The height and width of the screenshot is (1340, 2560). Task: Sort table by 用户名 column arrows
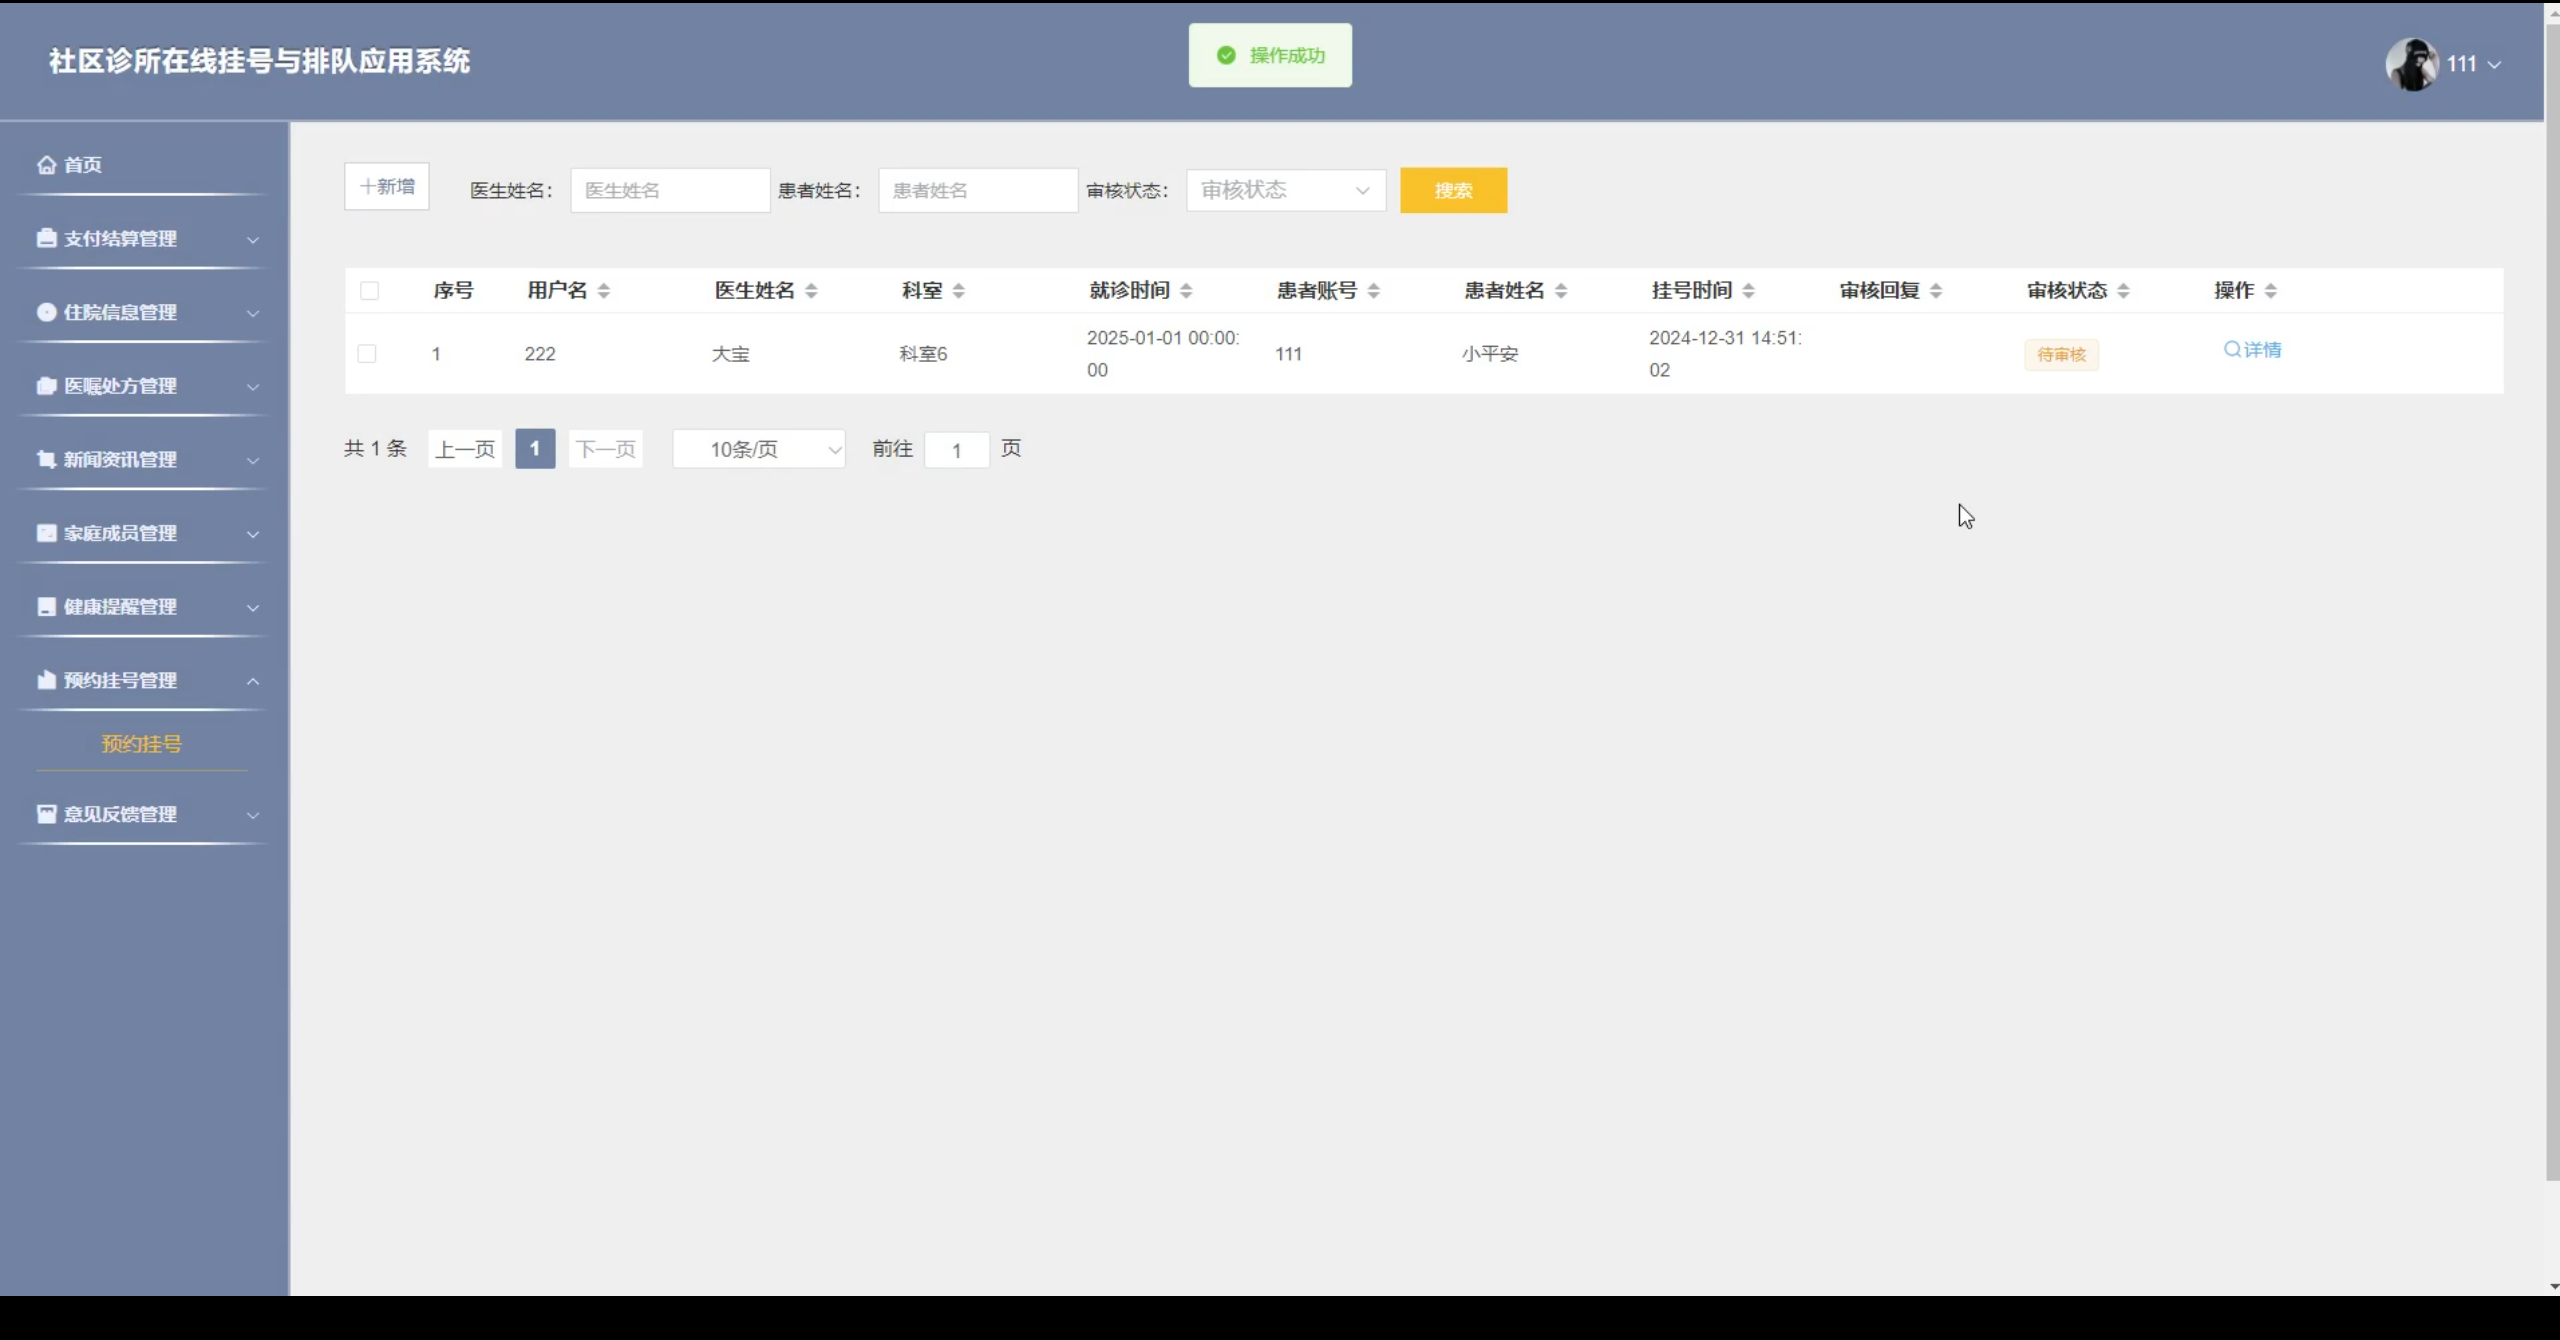point(603,291)
